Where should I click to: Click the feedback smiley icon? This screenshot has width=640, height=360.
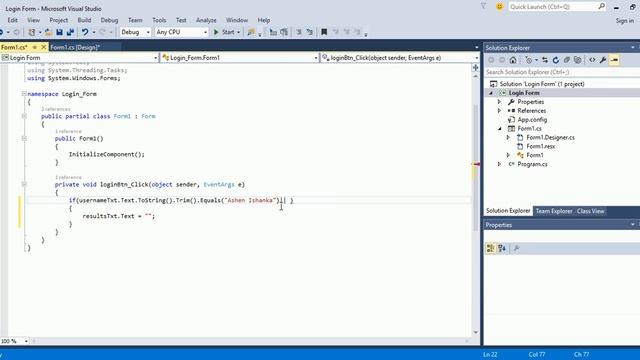499,7
